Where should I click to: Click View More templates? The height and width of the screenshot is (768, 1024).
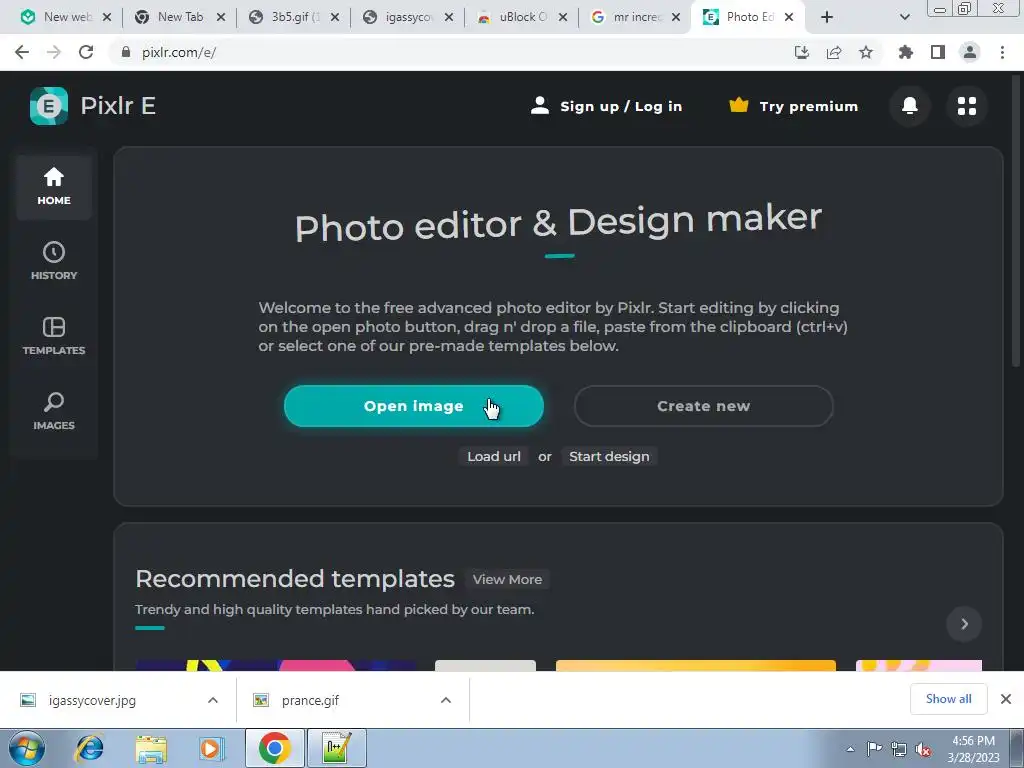pyautogui.click(x=507, y=579)
